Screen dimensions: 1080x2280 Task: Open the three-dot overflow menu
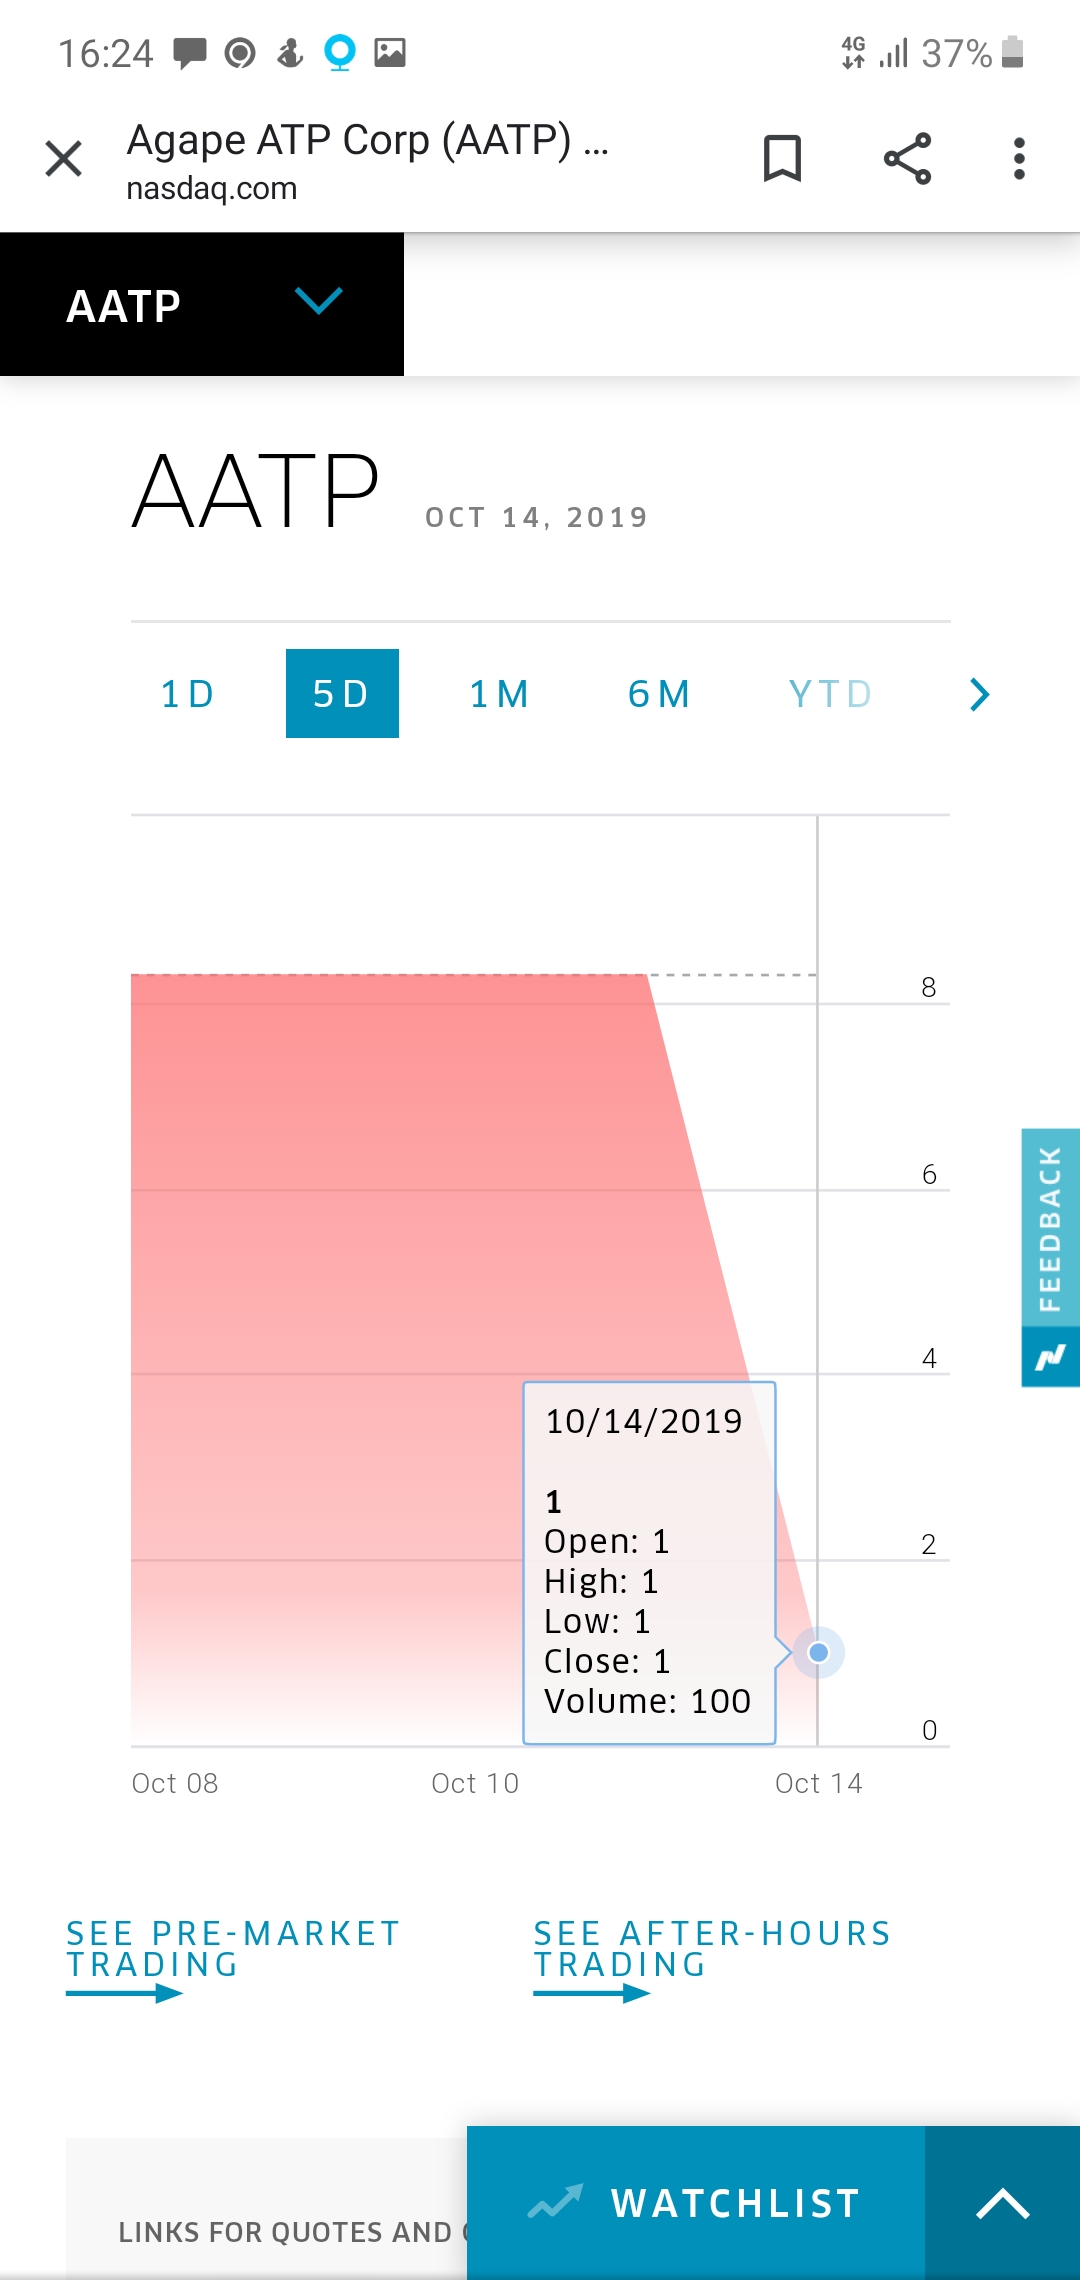(1019, 158)
